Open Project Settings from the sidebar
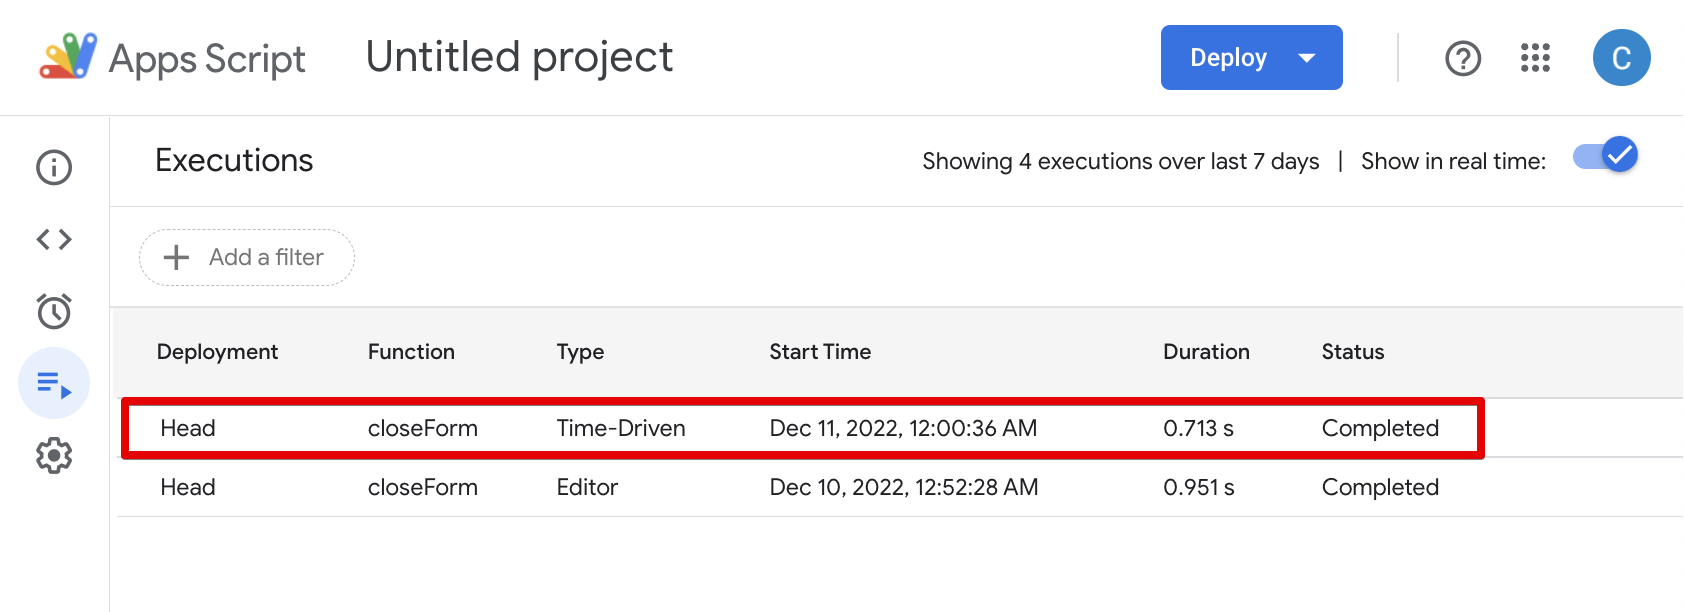1684x612 pixels. click(53, 455)
